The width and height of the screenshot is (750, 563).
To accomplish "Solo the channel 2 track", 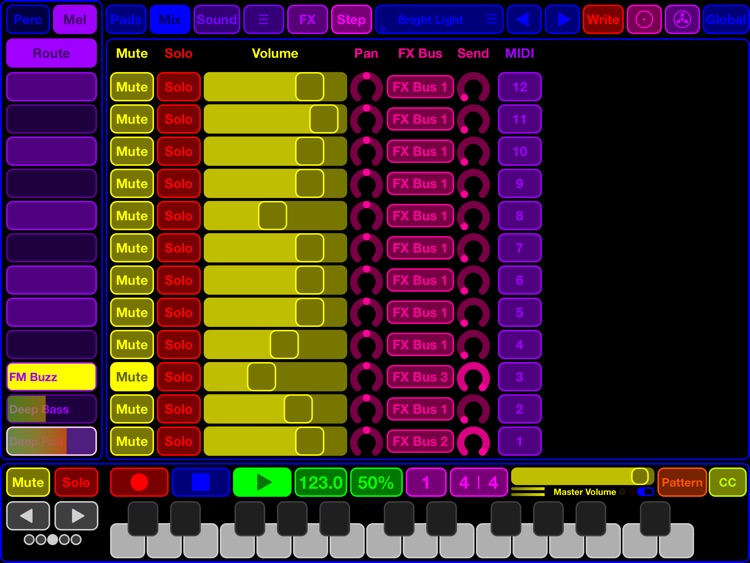I will point(178,409).
